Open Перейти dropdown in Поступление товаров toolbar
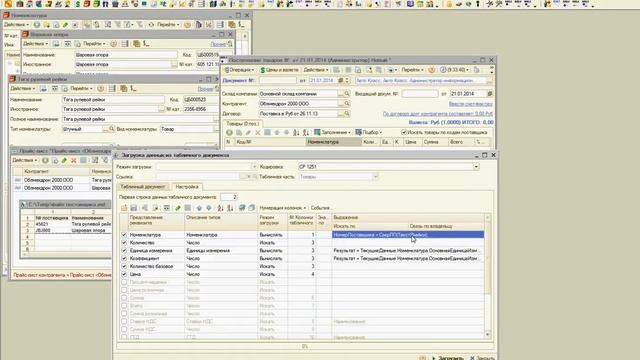The image size is (640, 360). (412, 70)
